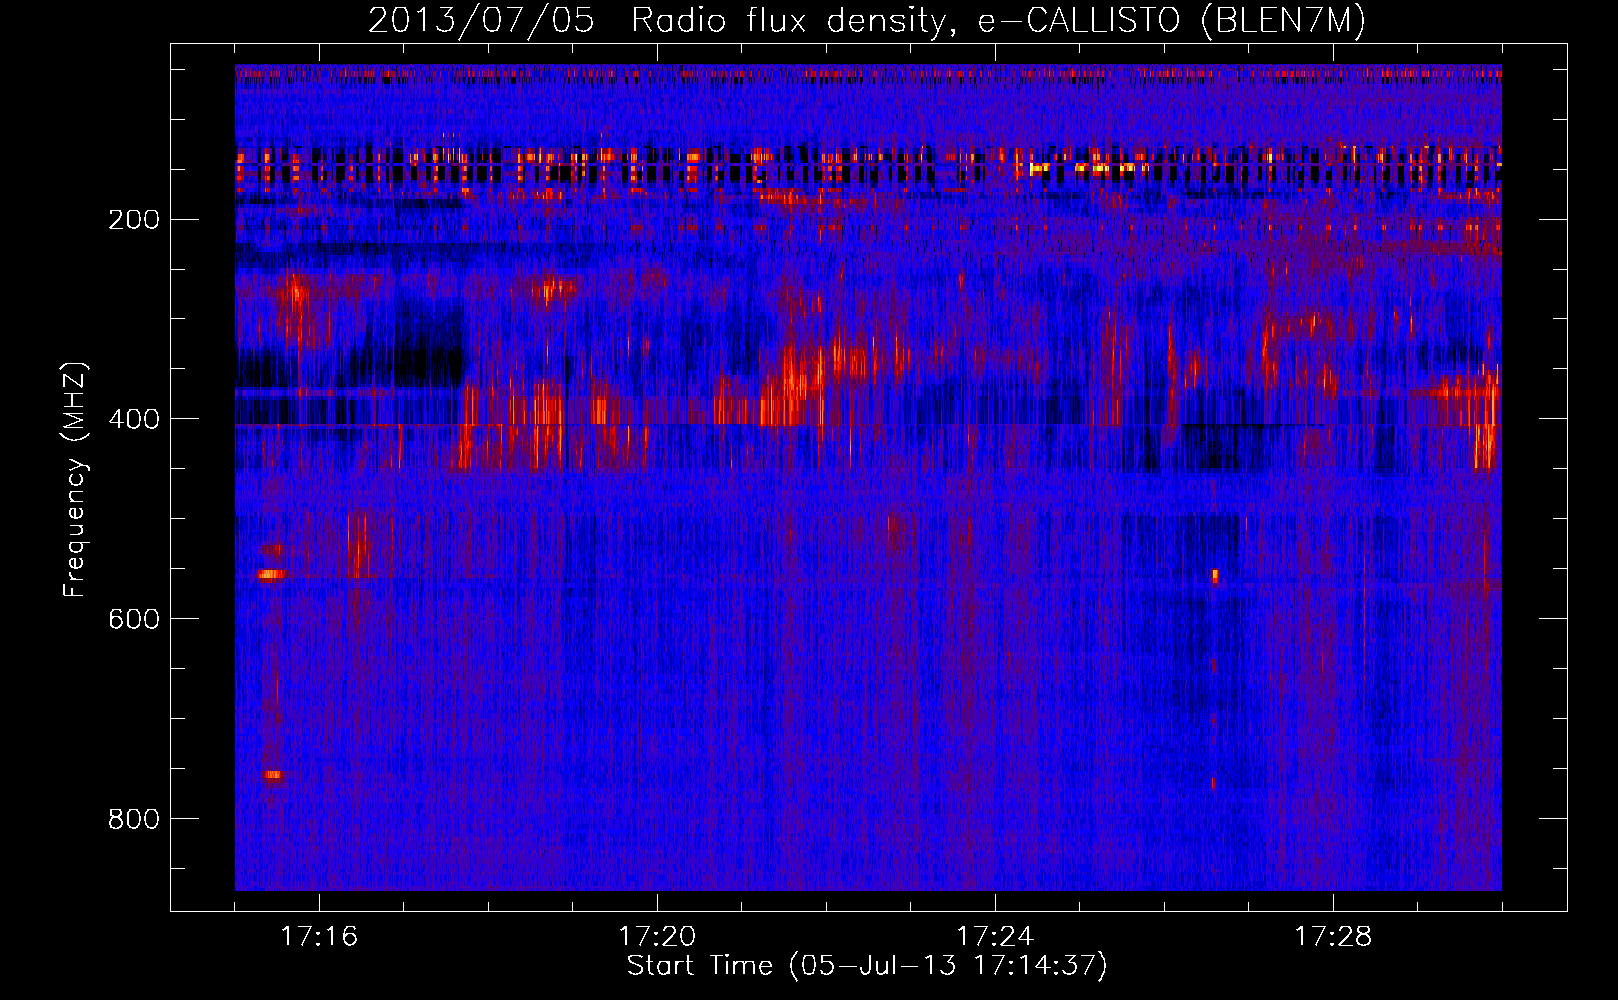The height and width of the screenshot is (1000, 1618).
Task: Click the 17:16 time tick label
Action: (x=319, y=936)
